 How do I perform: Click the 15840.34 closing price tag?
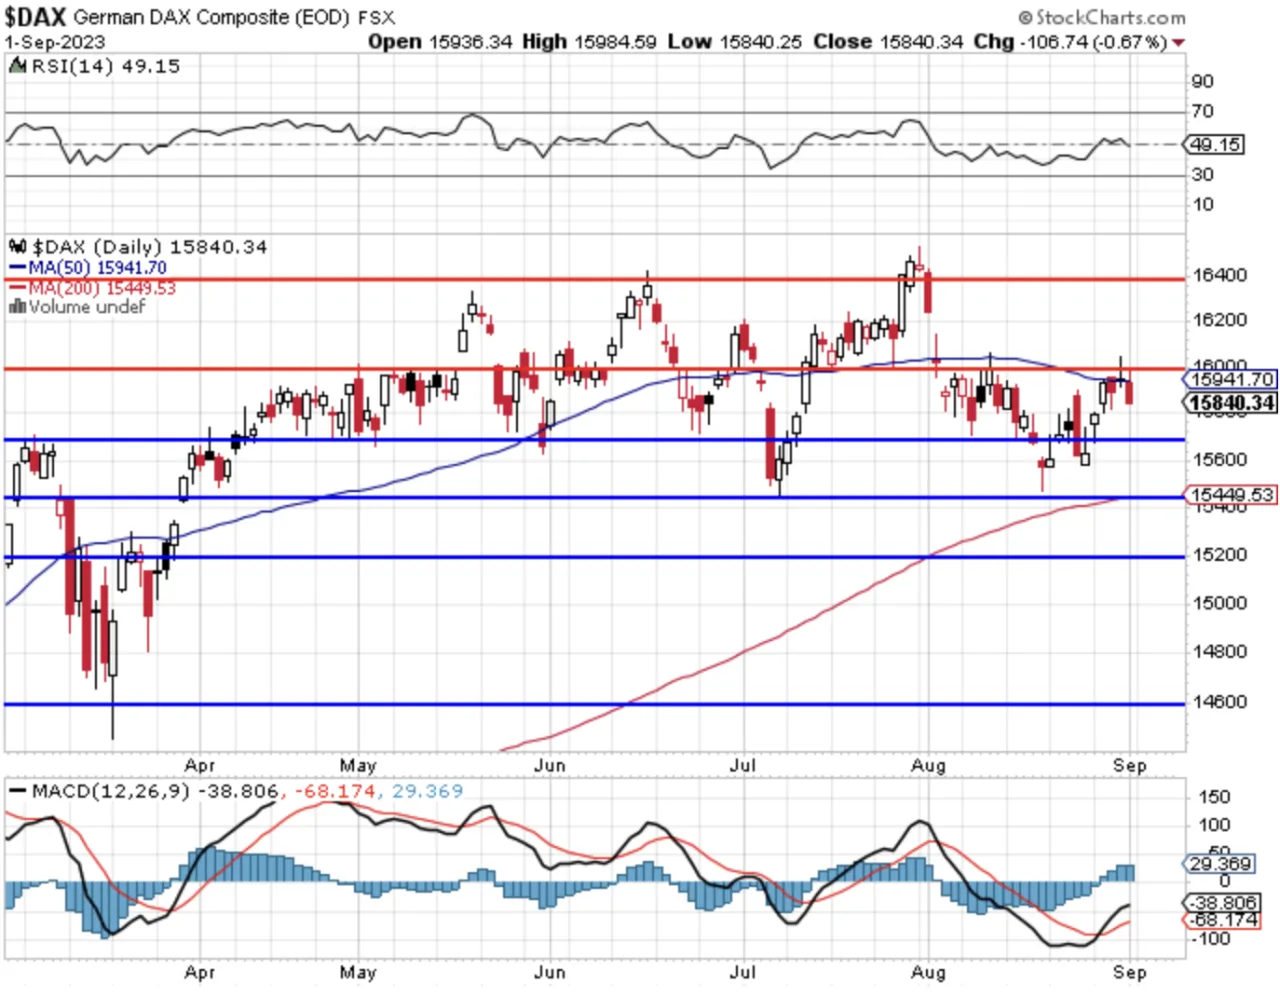[1231, 403]
